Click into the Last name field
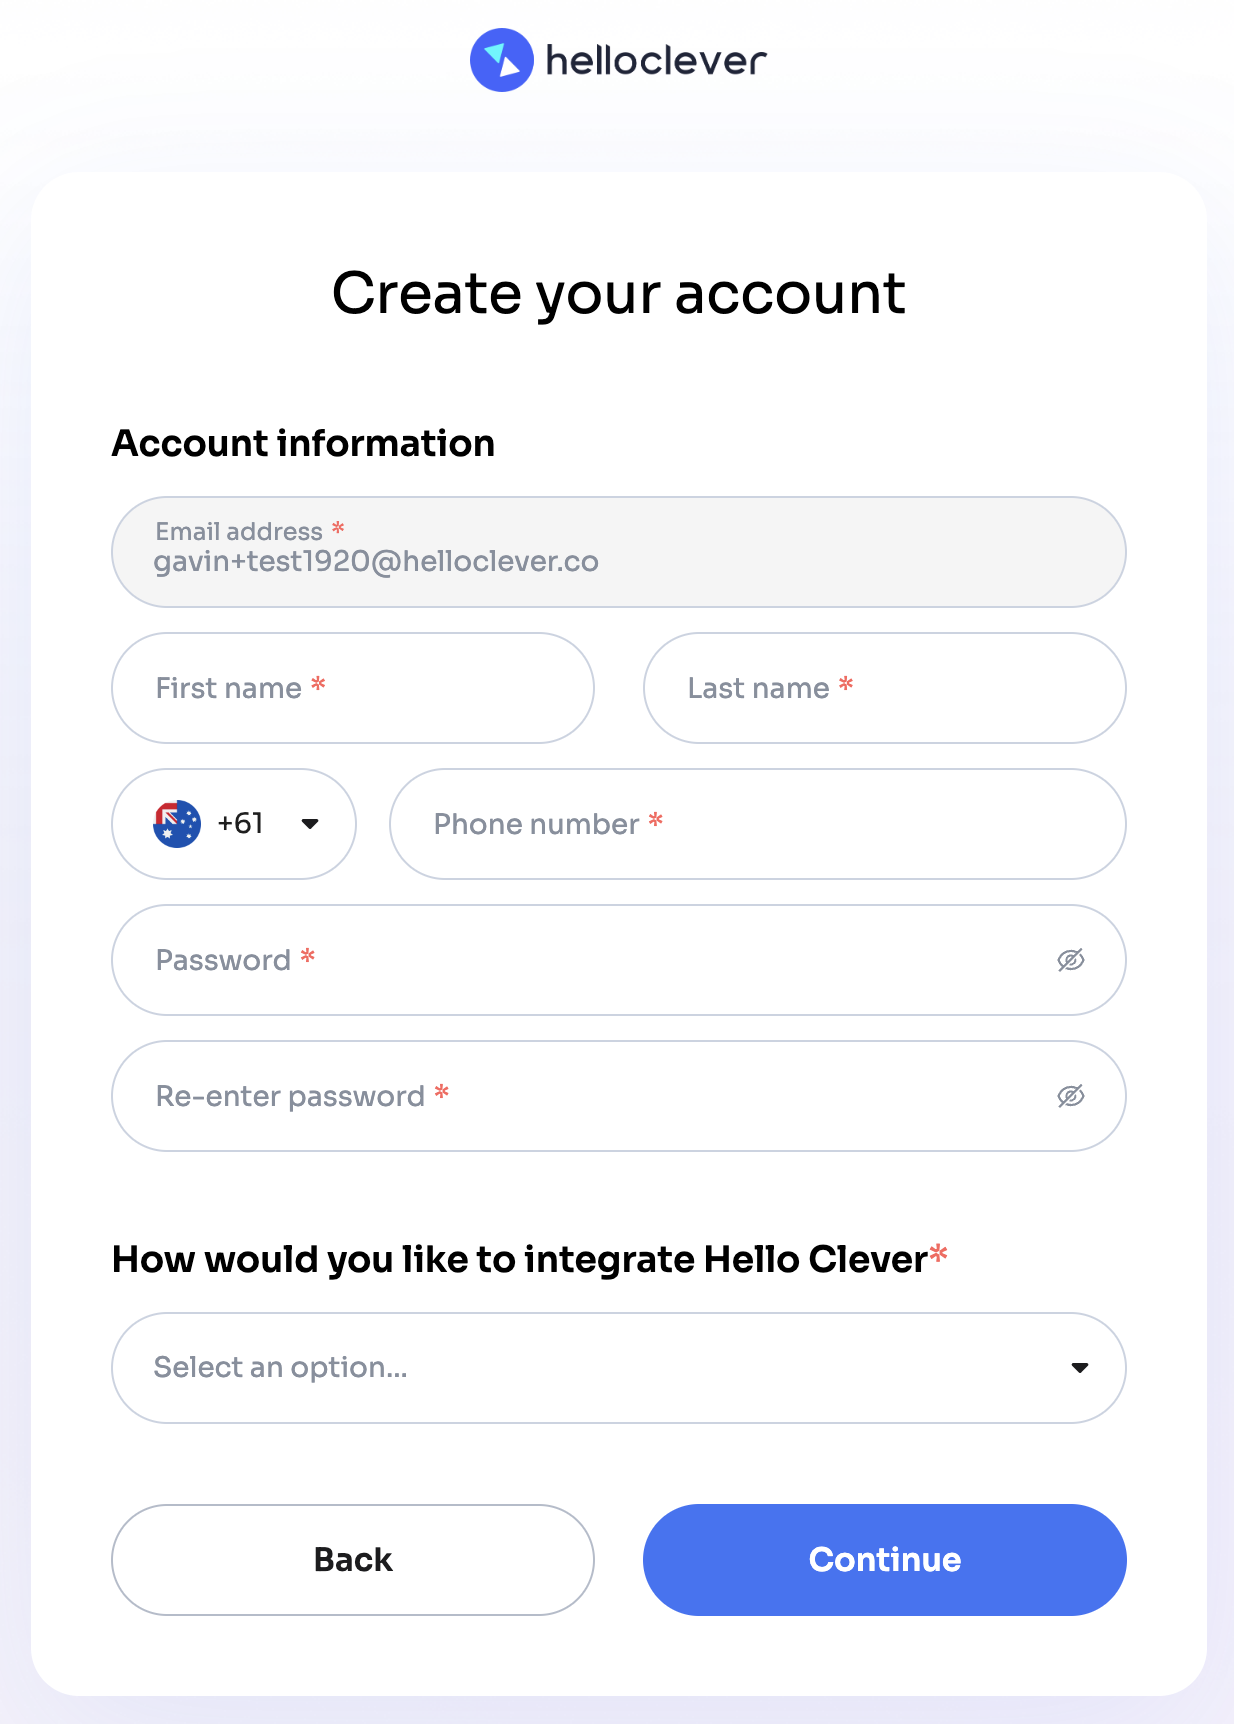Viewport: 1234px width, 1724px height. click(884, 688)
